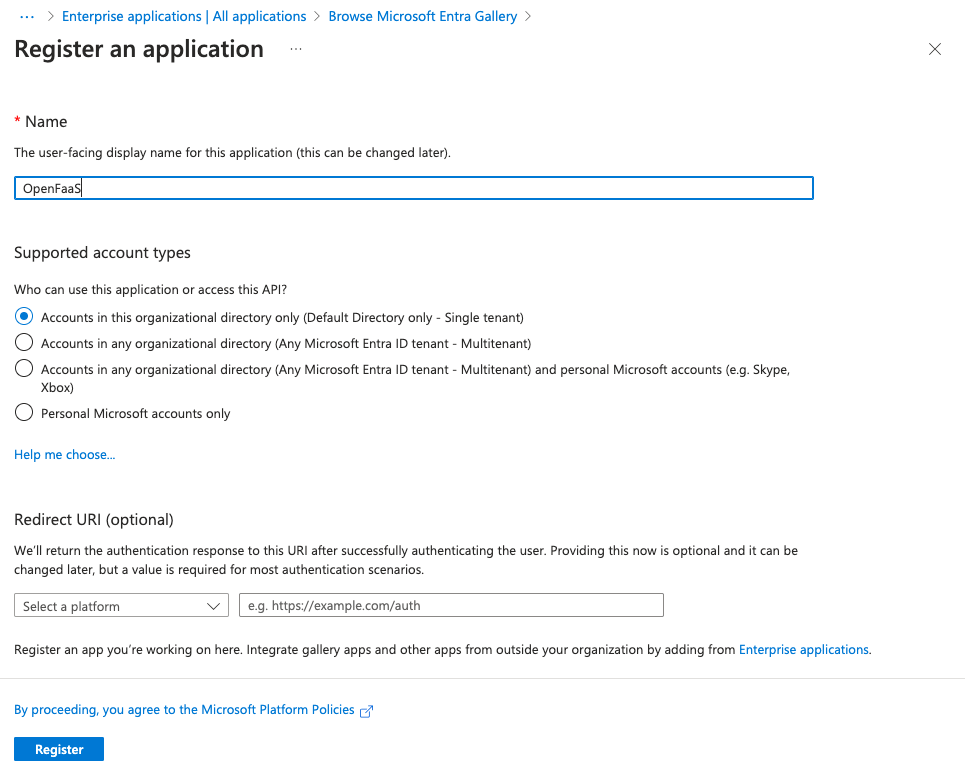Click the dropdown arrow inside Select a platform

pyautogui.click(x=213, y=605)
